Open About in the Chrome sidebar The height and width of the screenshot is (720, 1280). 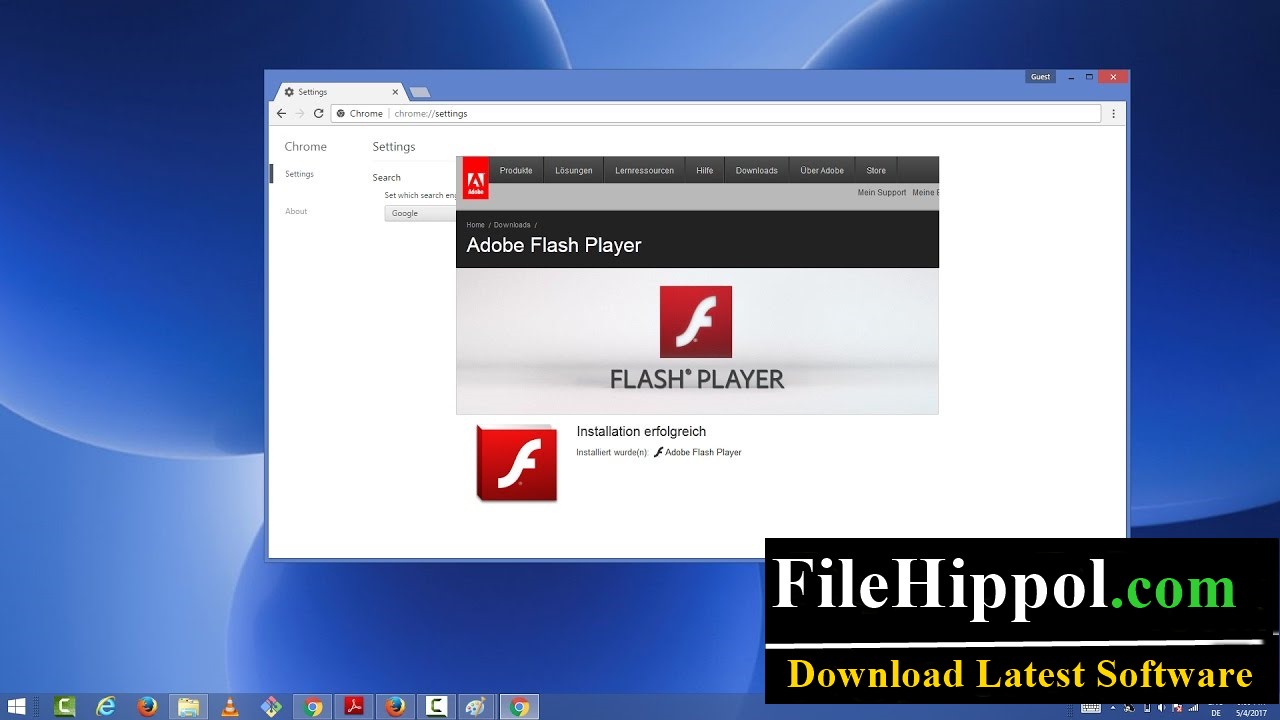coord(296,211)
